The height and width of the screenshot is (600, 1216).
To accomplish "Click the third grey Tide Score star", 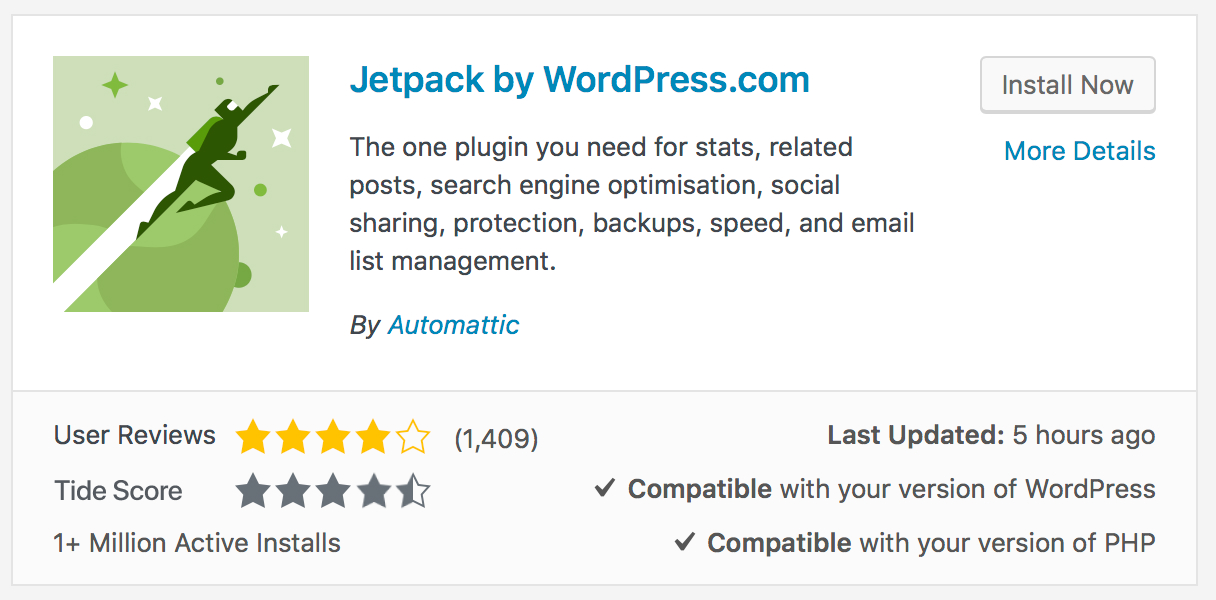I will coord(333,491).
